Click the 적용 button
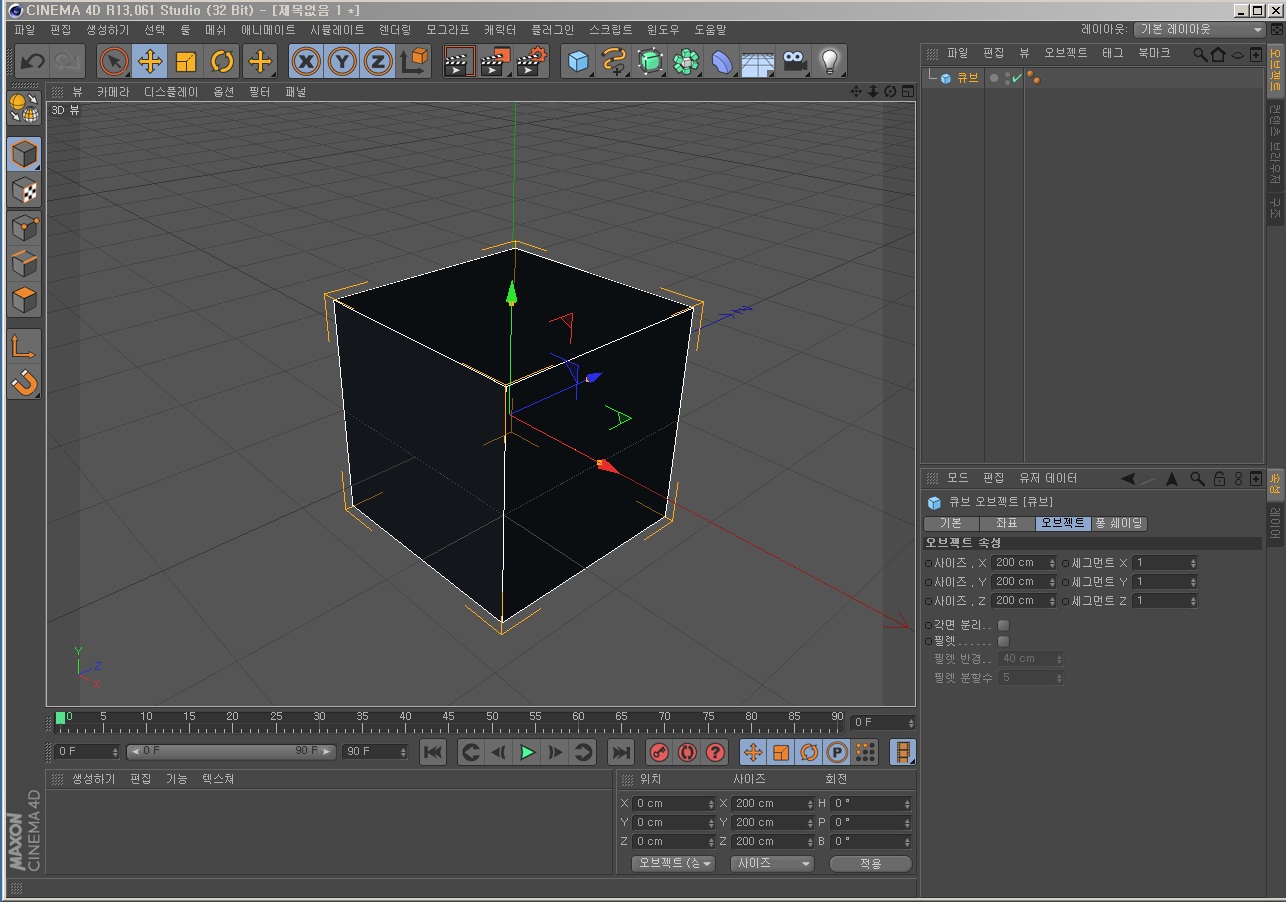The height and width of the screenshot is (902, 1286). tap(871, 863)
